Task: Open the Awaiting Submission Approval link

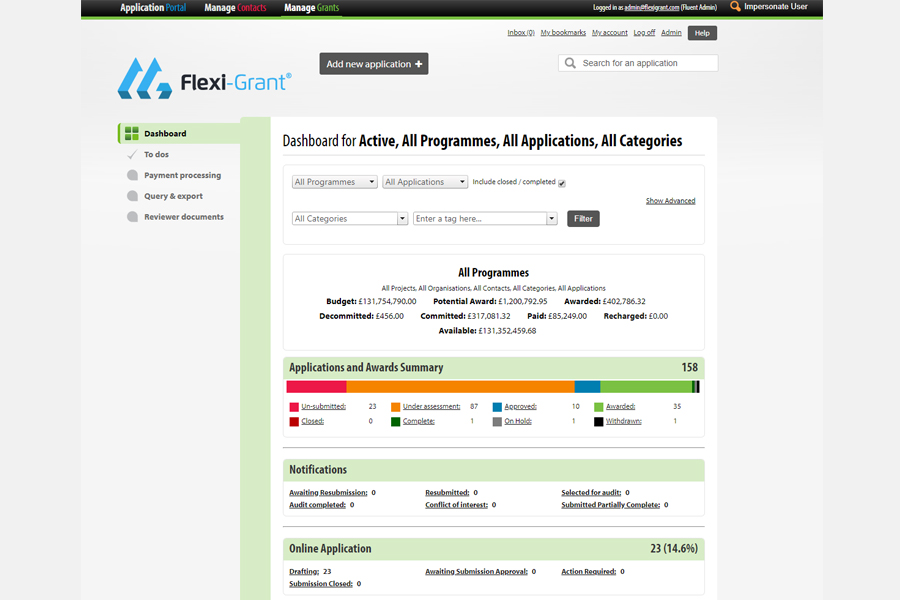Action: pyautogui.click(x=476, y=572)
